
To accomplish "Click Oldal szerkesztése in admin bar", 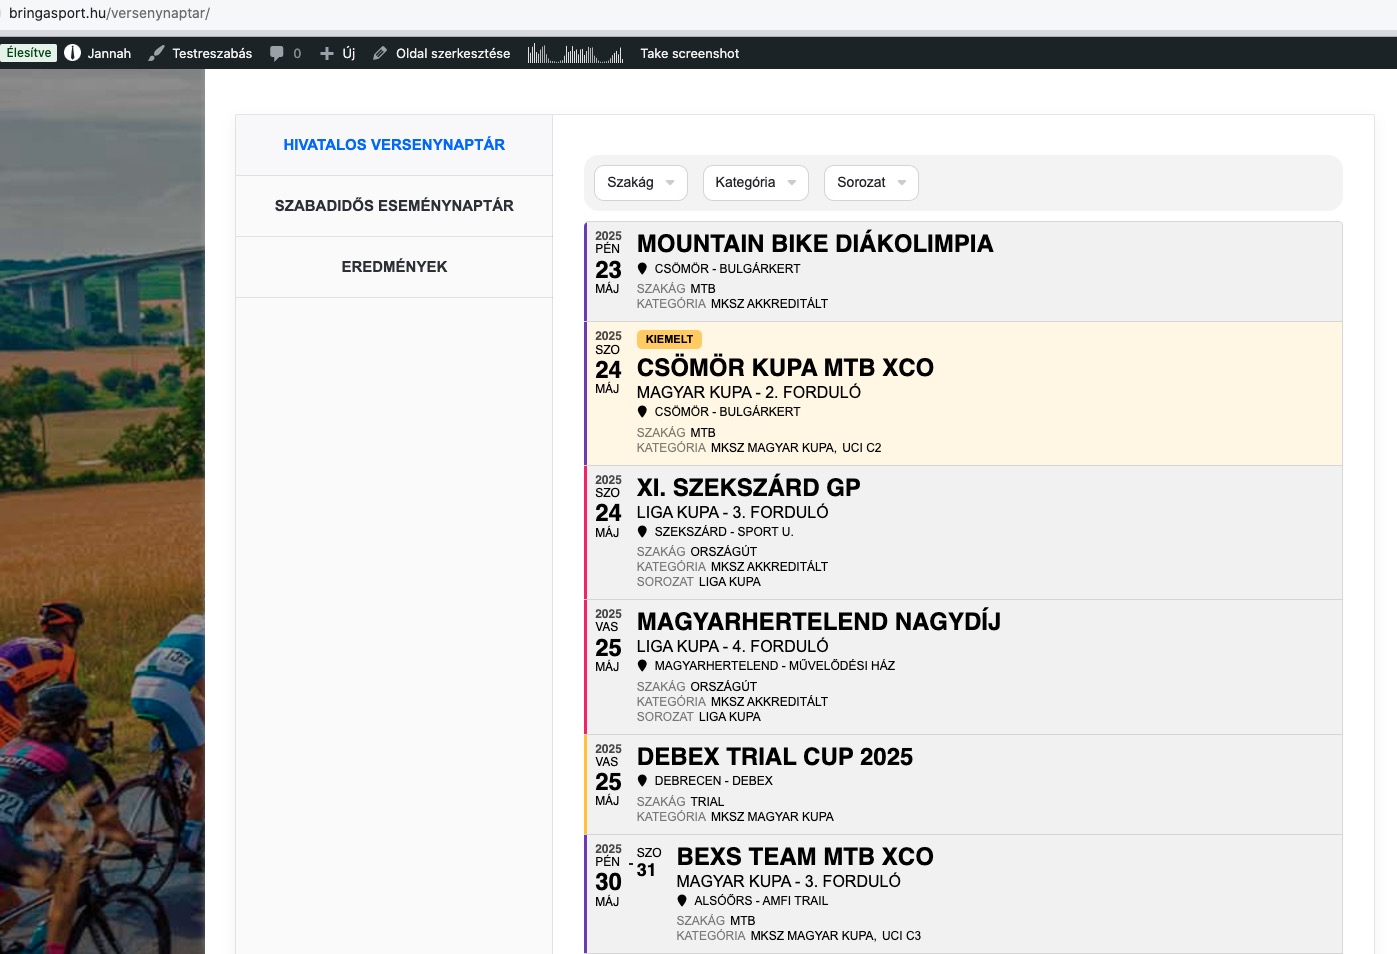I will click(453, 53).
